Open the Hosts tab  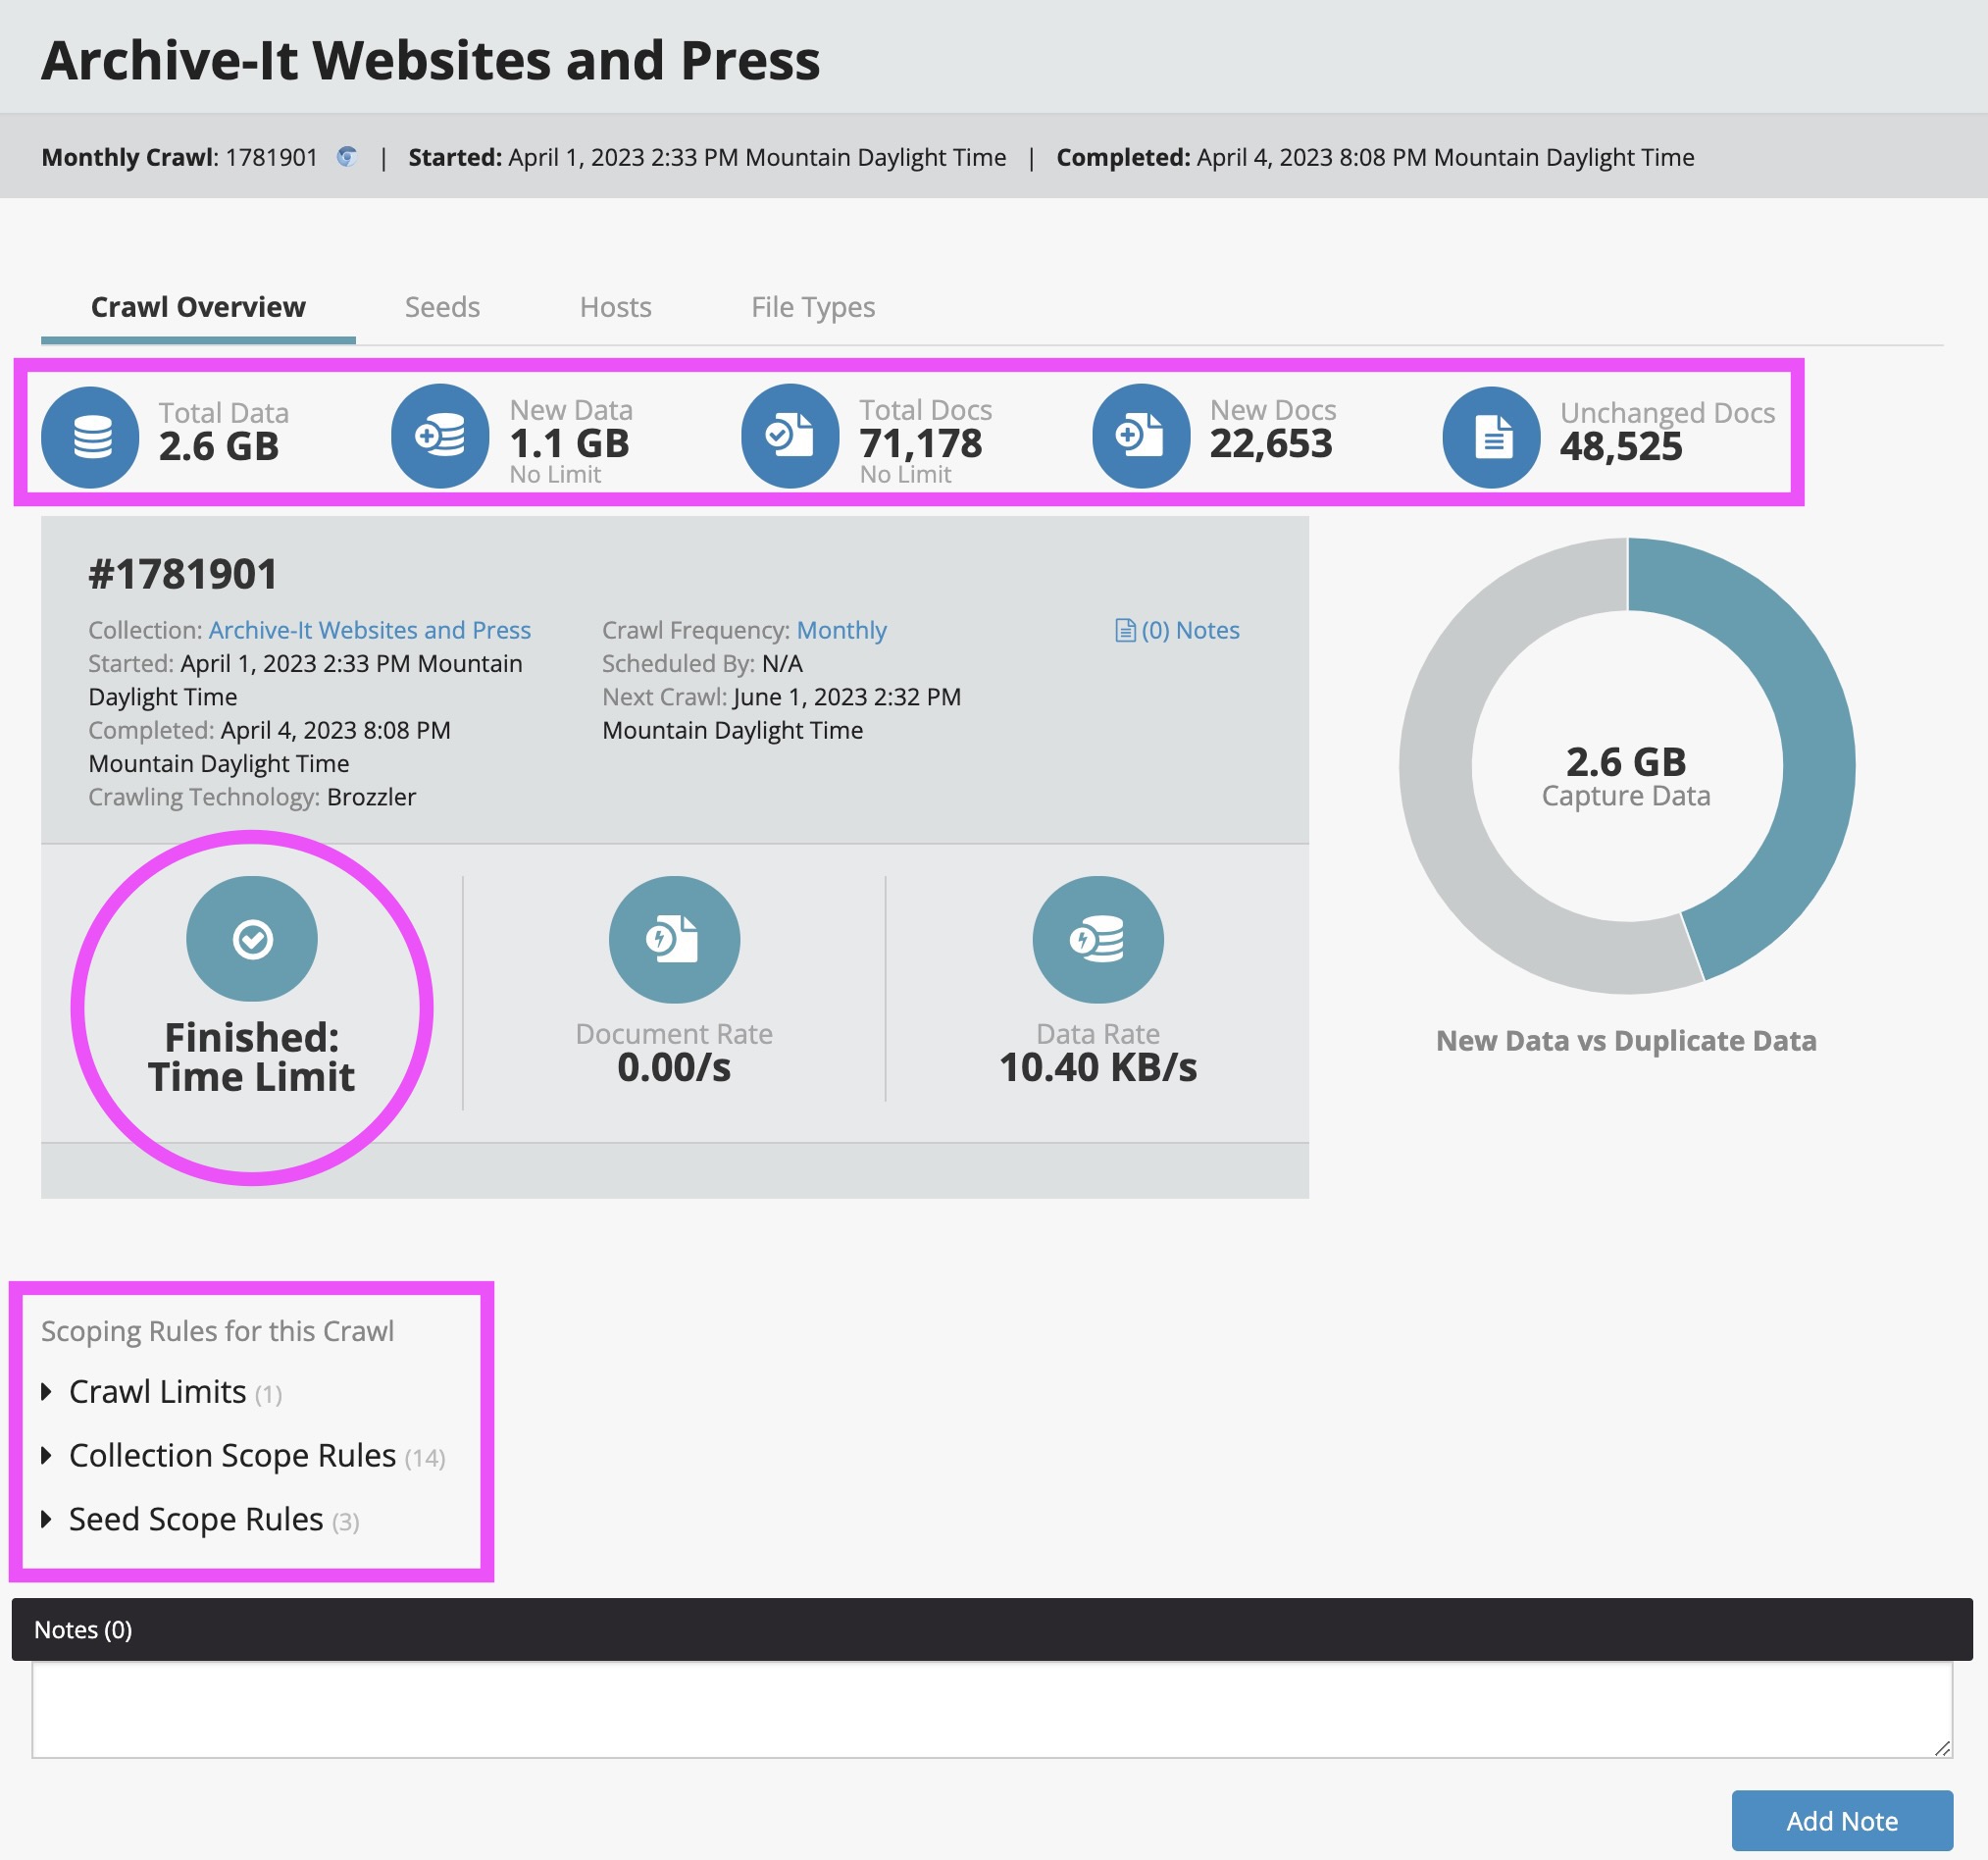pos(615,307)
